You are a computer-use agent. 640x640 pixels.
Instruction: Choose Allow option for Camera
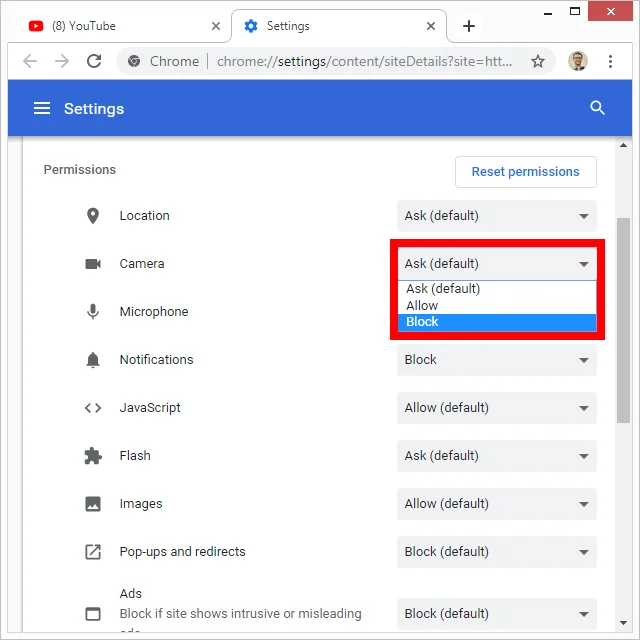point(497,305)
